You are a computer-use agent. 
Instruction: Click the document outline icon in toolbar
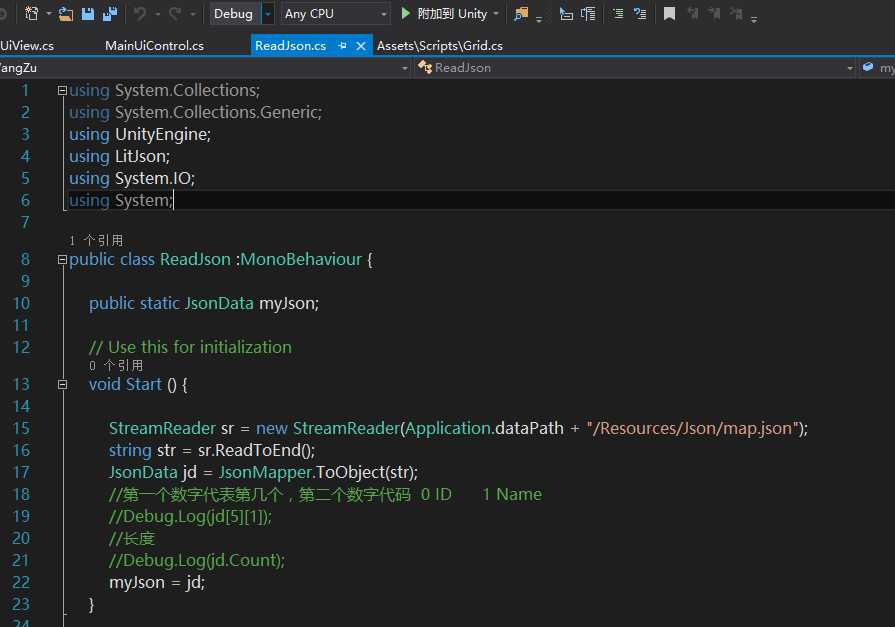coord(588,13)
